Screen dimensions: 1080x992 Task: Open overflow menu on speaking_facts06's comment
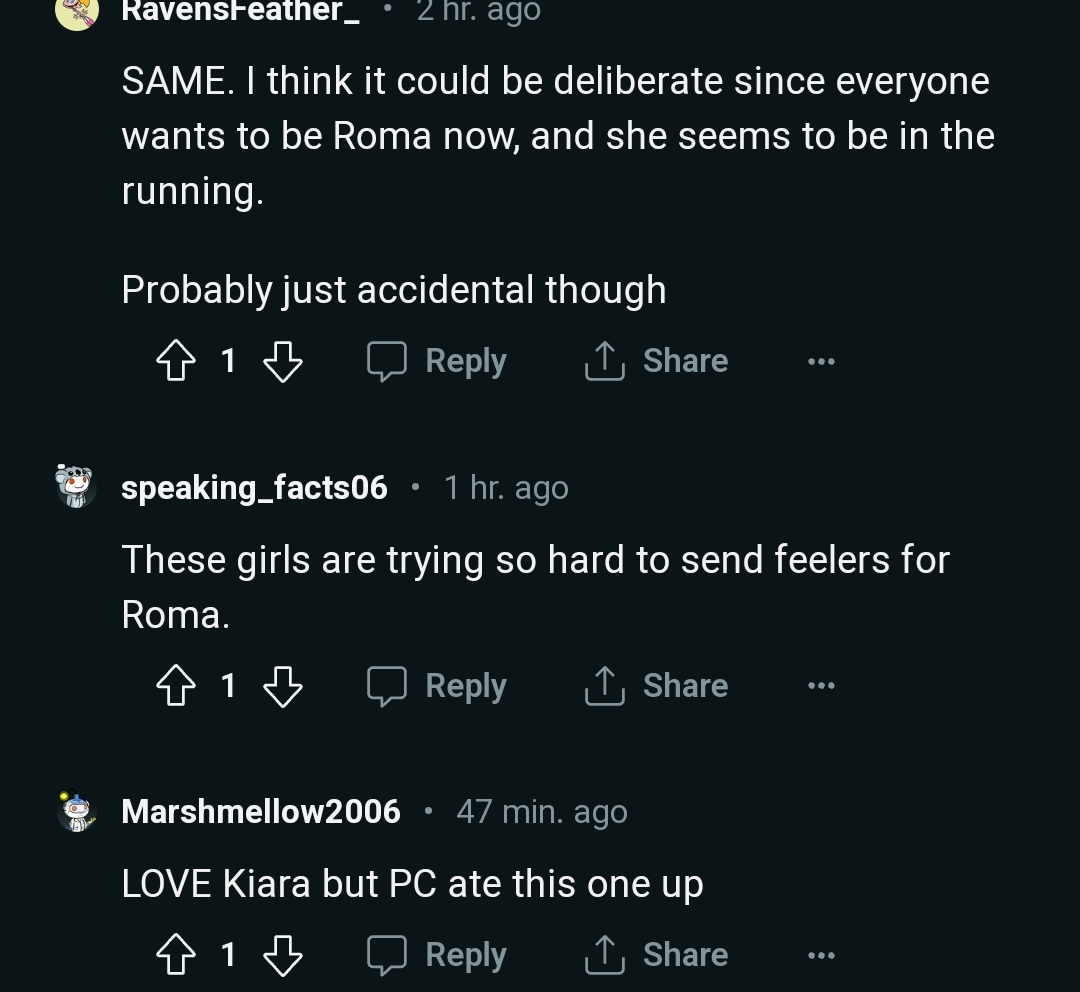pos(821,686)
